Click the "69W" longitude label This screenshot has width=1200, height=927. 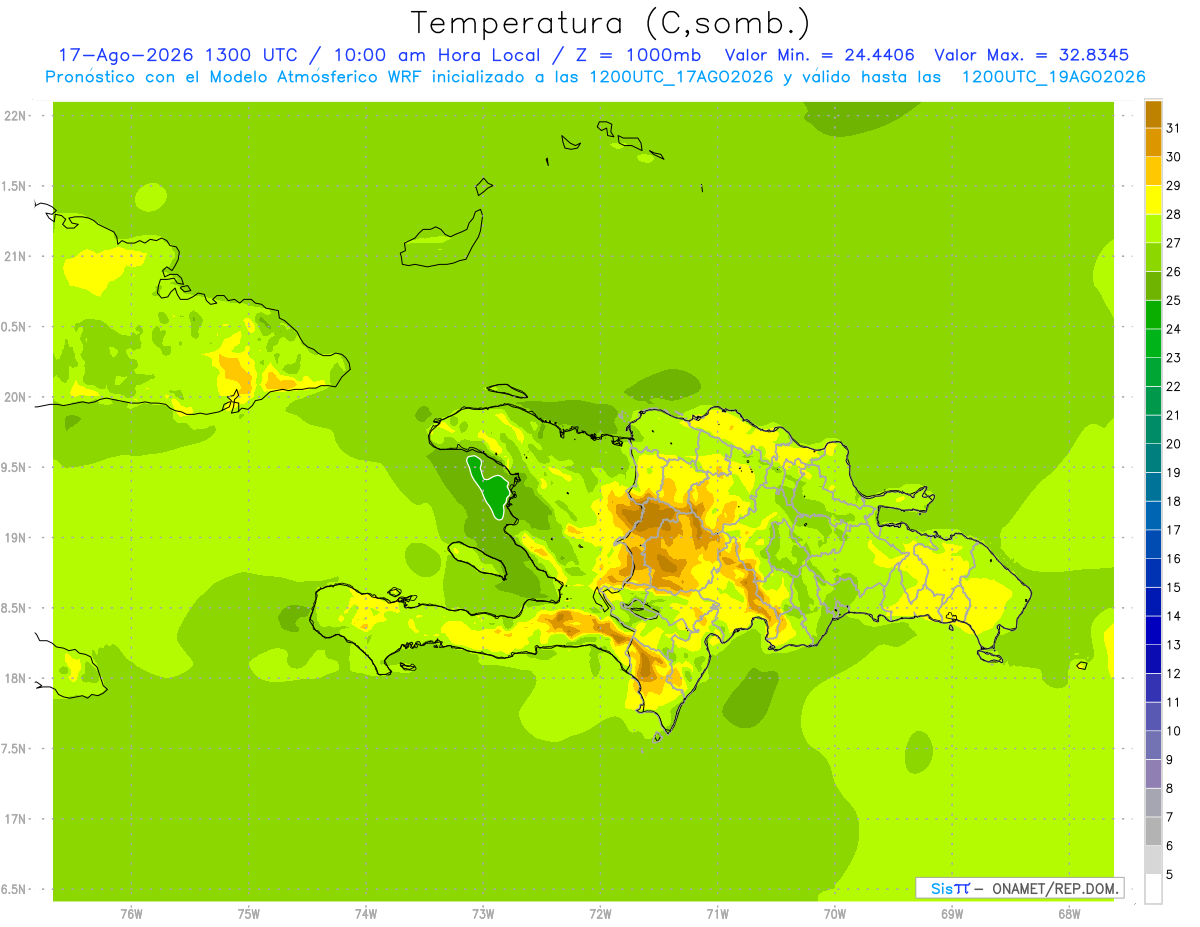[x=952, y=913]
